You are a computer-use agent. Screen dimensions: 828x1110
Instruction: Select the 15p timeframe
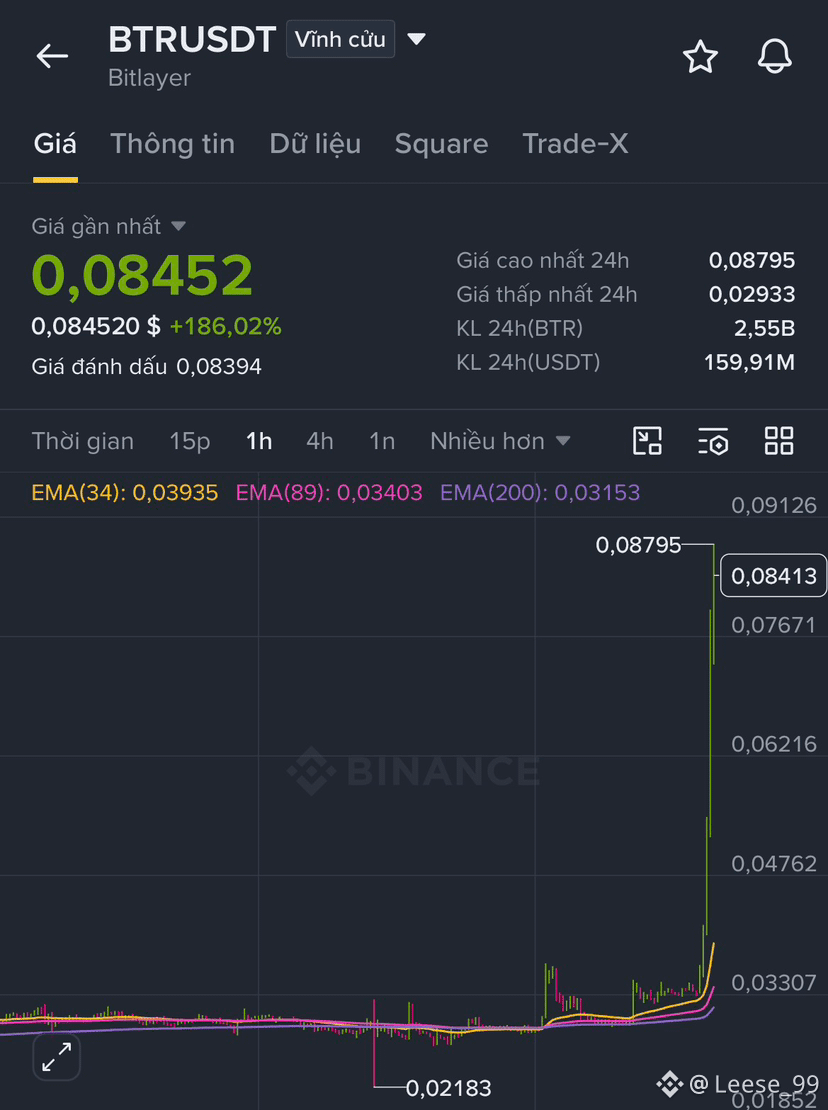coord(190,441)
